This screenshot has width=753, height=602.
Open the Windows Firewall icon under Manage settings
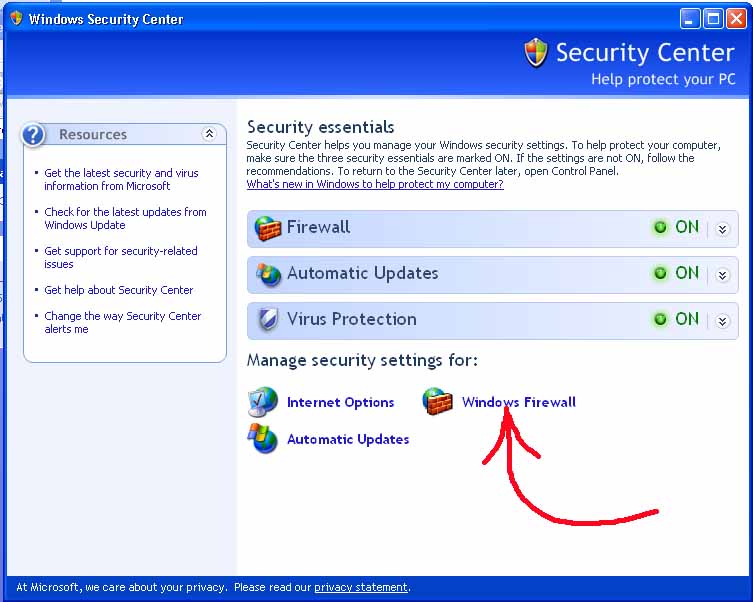(x=437, y=401)
